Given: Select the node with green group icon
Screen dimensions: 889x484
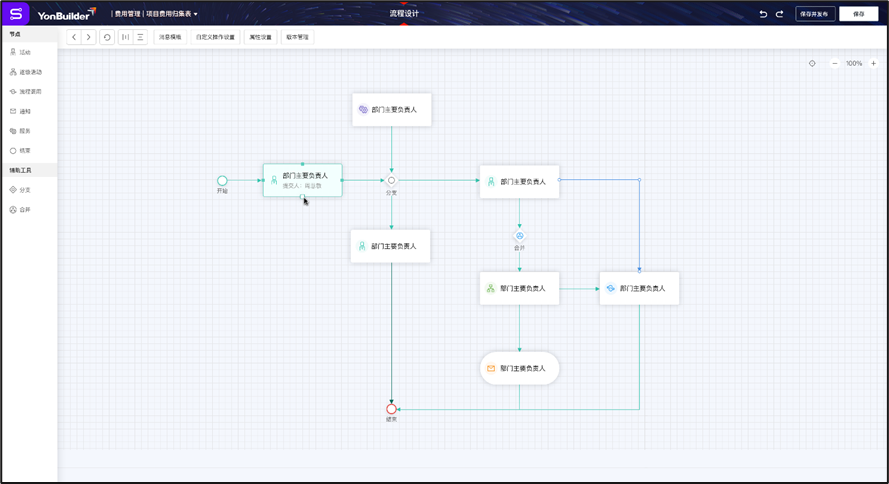Looking at the screenshot, I should point(519,288).
